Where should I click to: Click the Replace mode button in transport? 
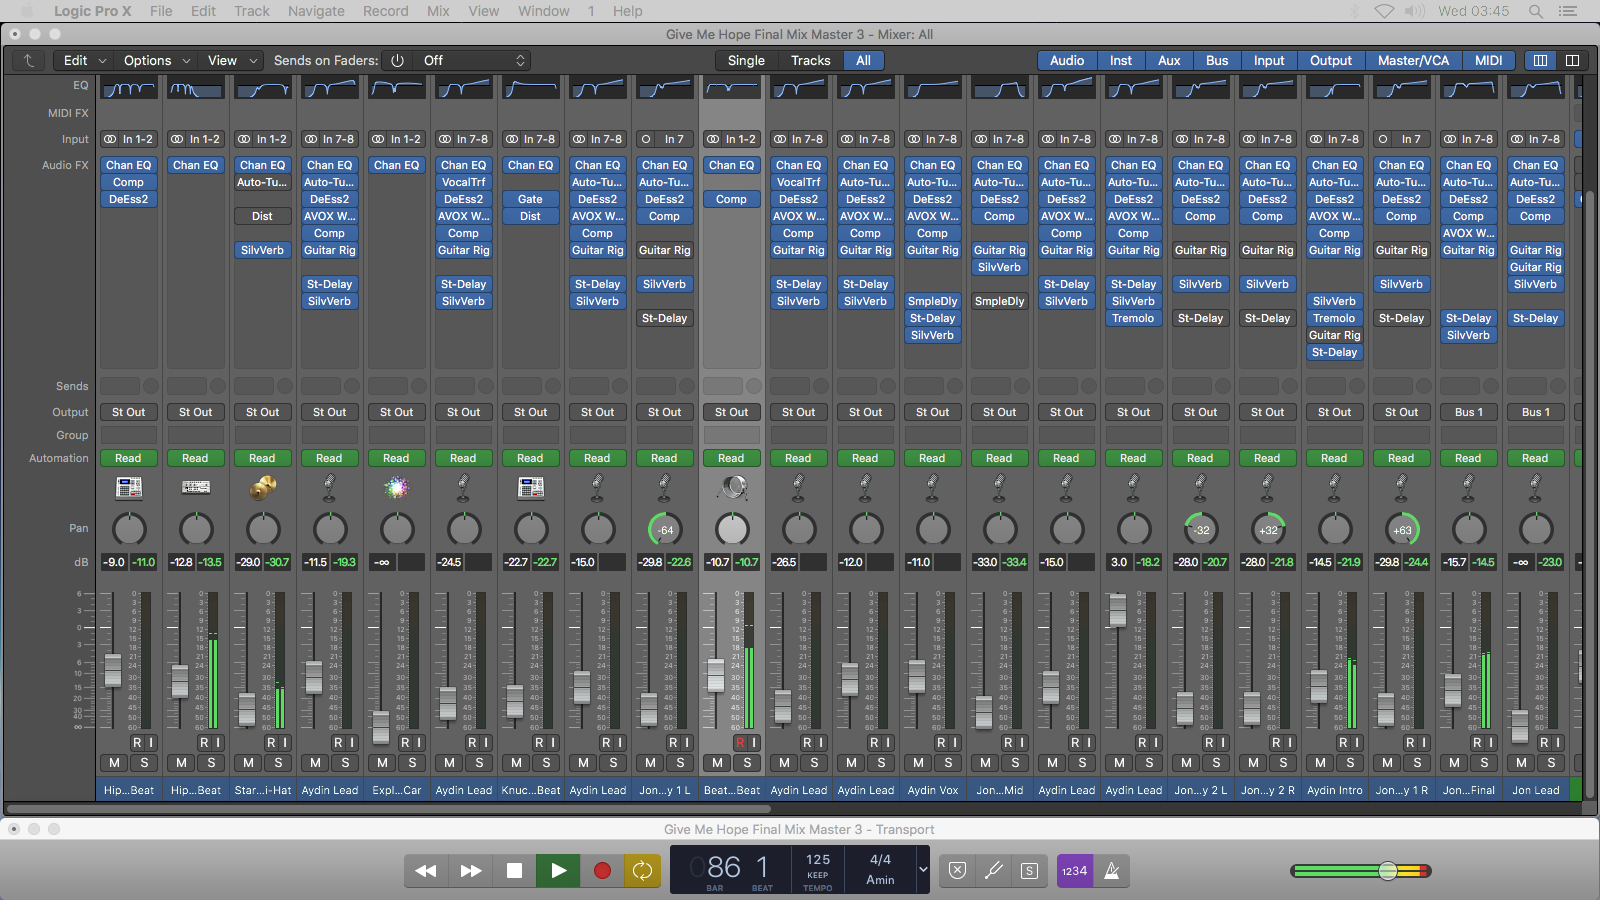957,870
